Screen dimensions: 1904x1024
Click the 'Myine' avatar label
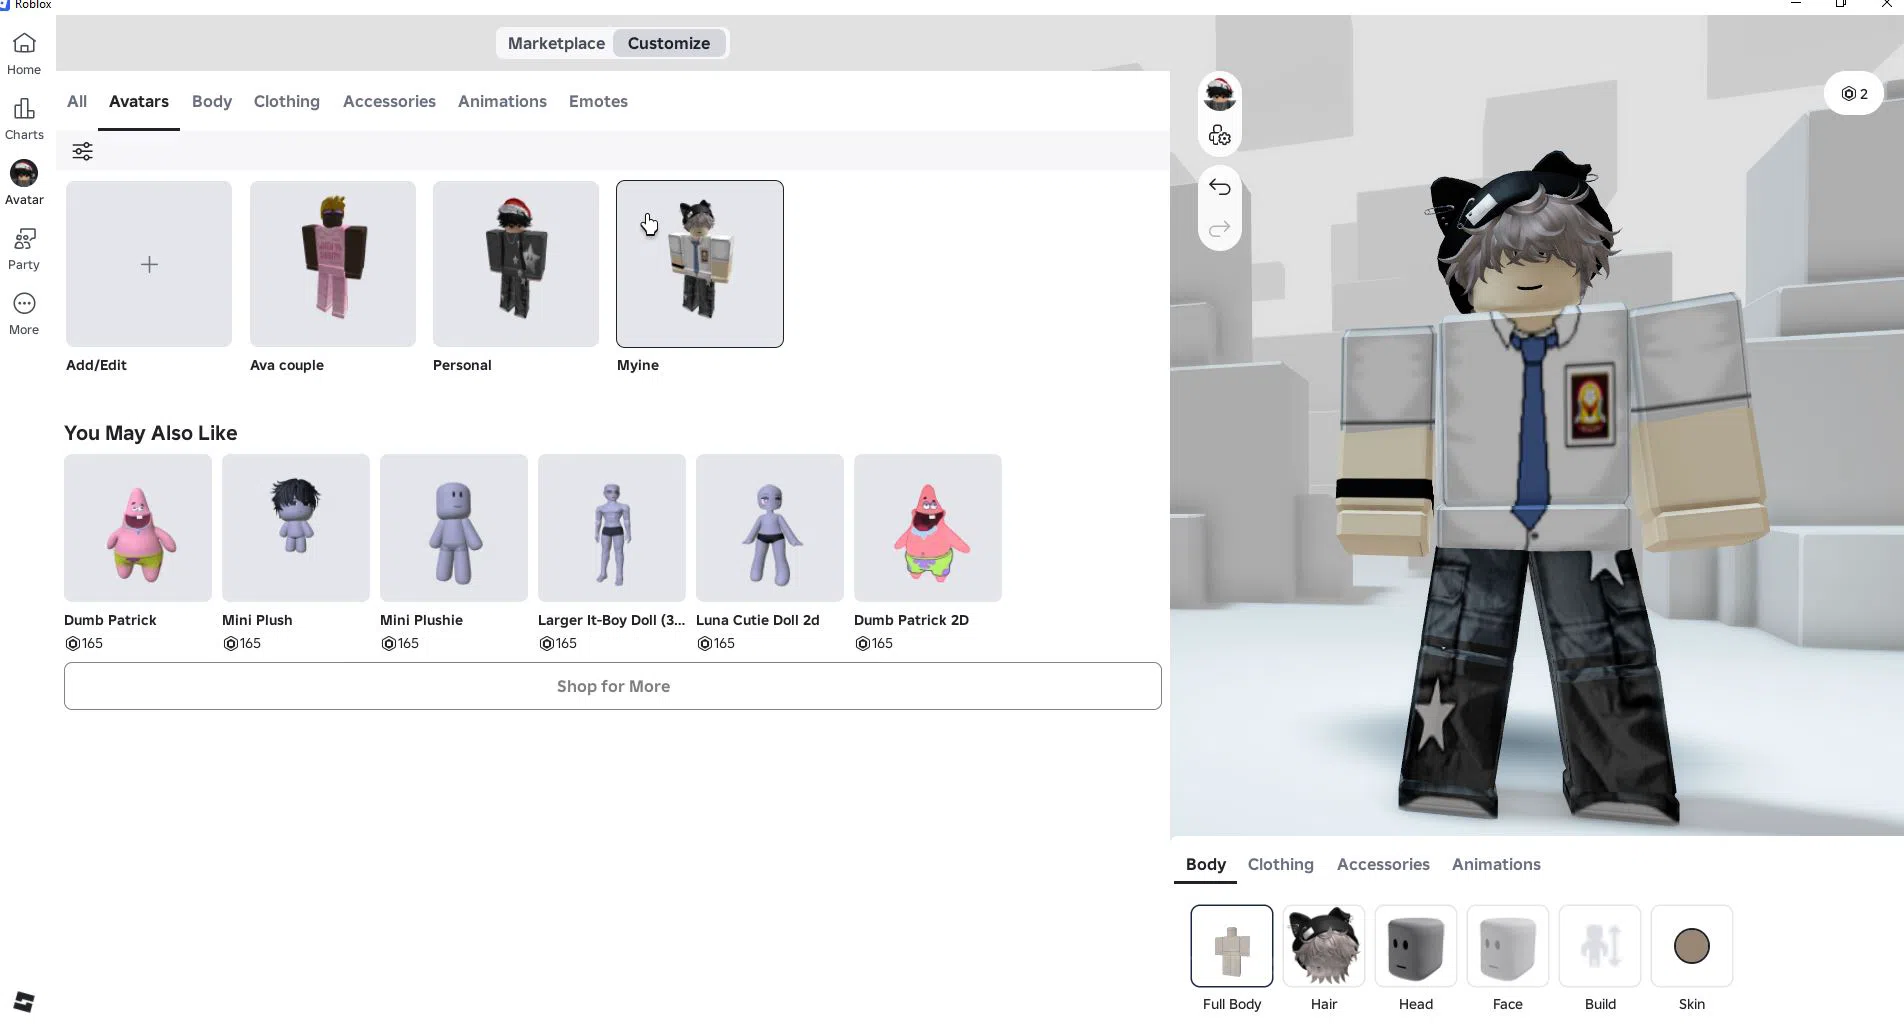pos(638,365)
